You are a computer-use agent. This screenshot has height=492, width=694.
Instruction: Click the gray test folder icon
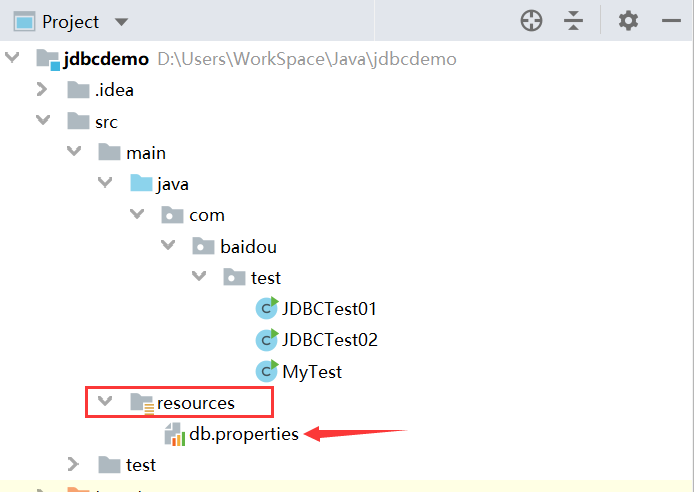109,465
